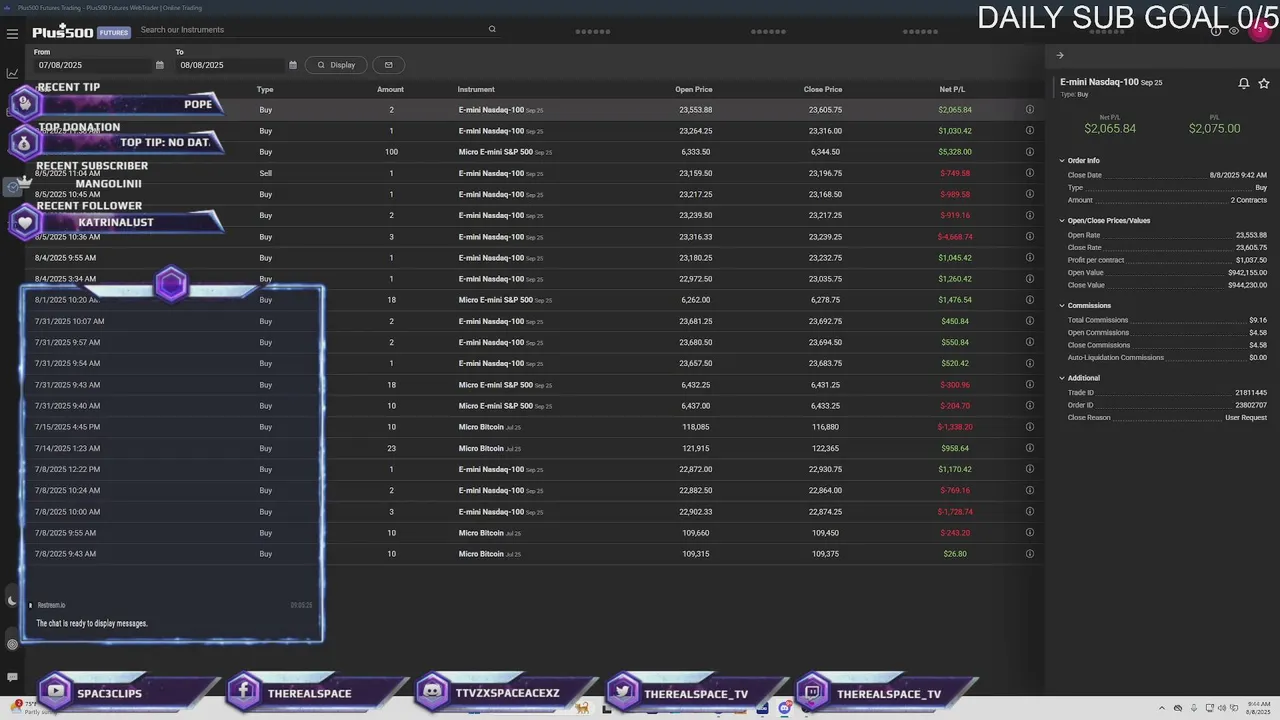Click the 8/1/2025 10:20 row date
Viewport: 1280px width, 720px height.
click(x=67, y=300)
